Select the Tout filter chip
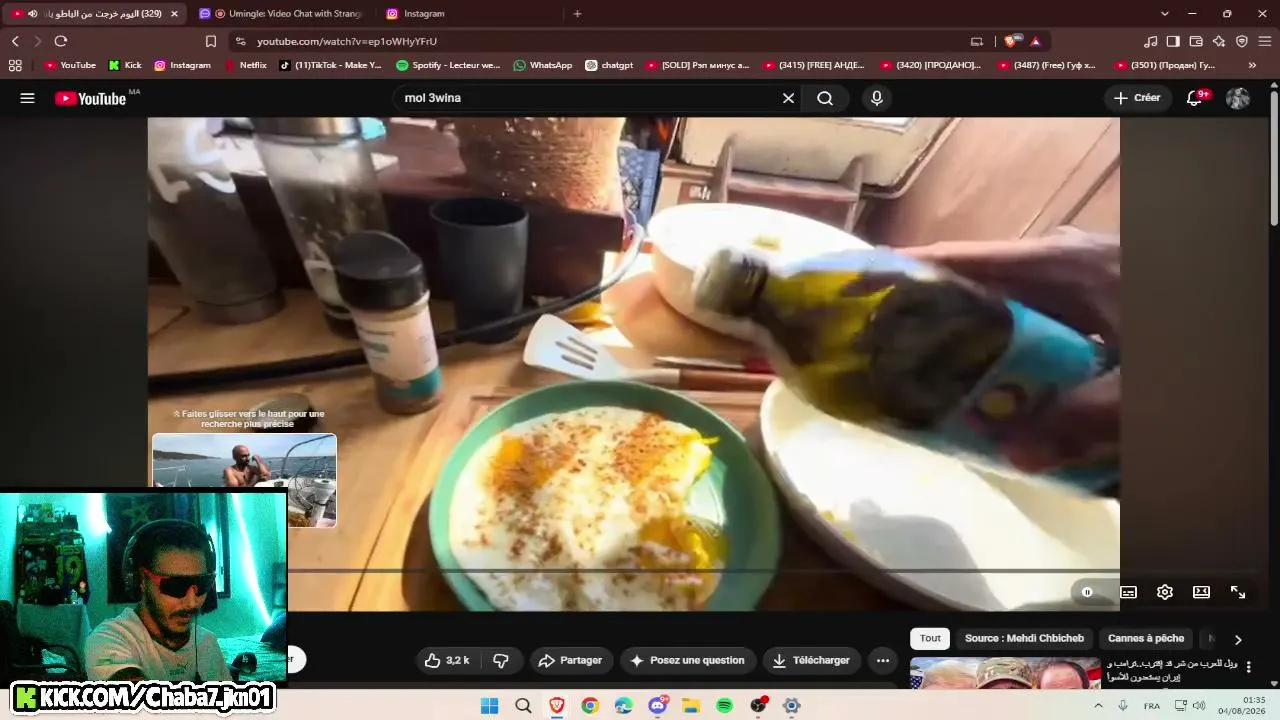The height and width of the screenshot is (720, 1280). coord(930,638)
